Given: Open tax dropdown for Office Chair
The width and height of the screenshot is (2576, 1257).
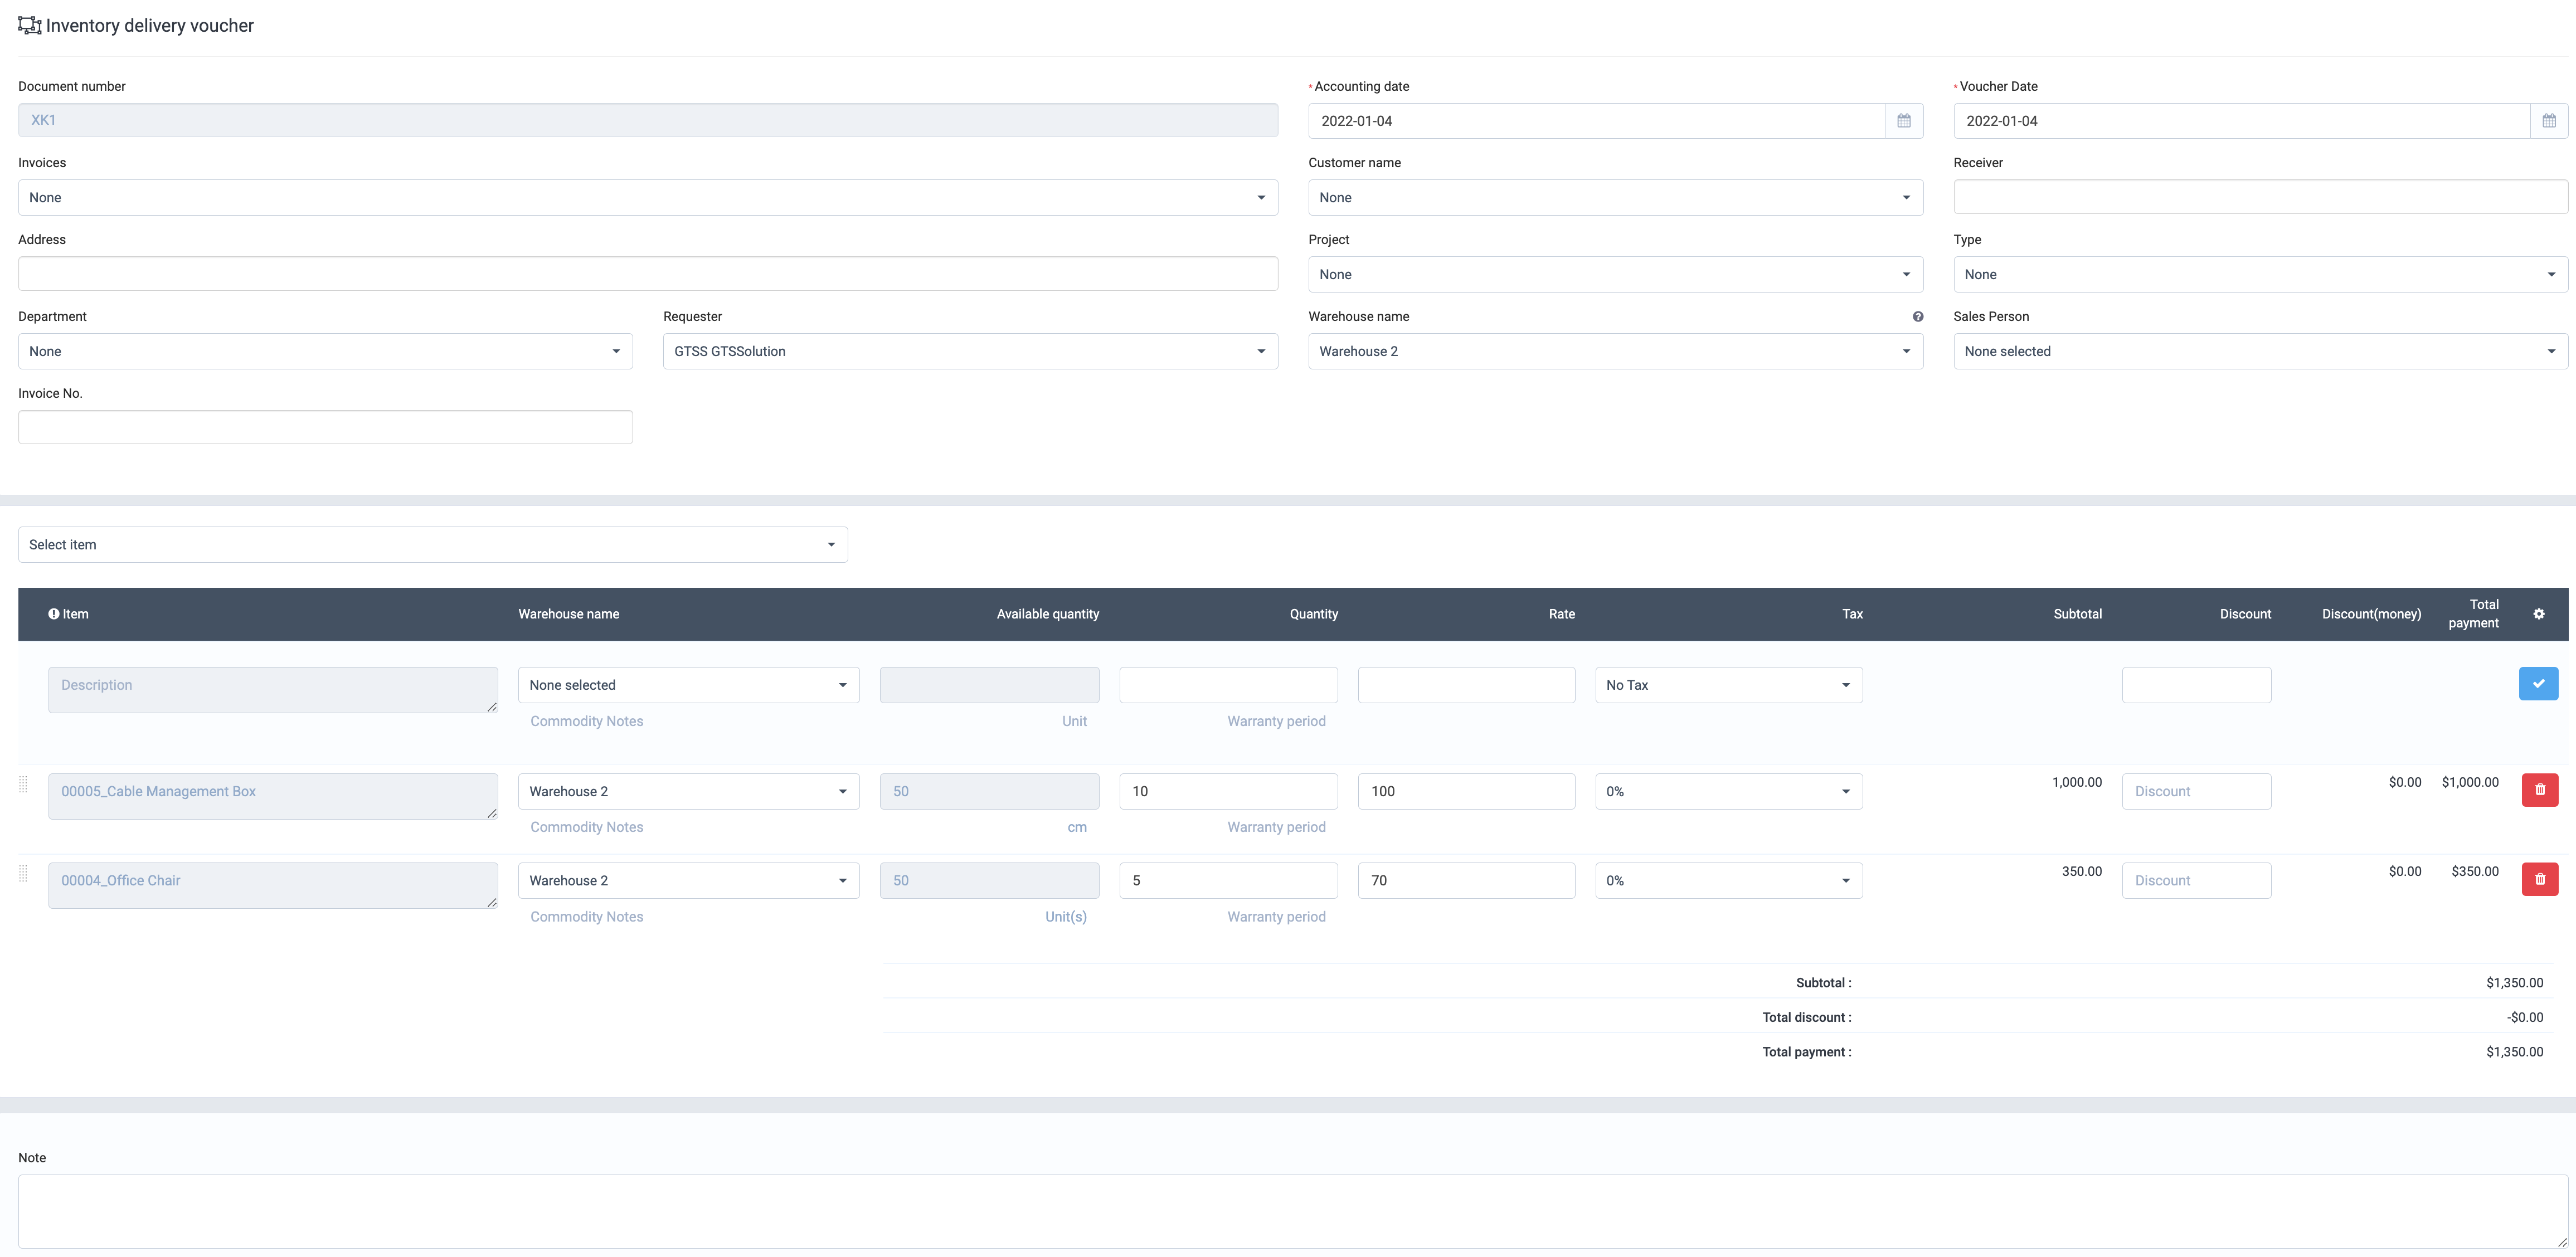Looking at the screenshot, I should pyautogui.click(x=1729, y=880).
